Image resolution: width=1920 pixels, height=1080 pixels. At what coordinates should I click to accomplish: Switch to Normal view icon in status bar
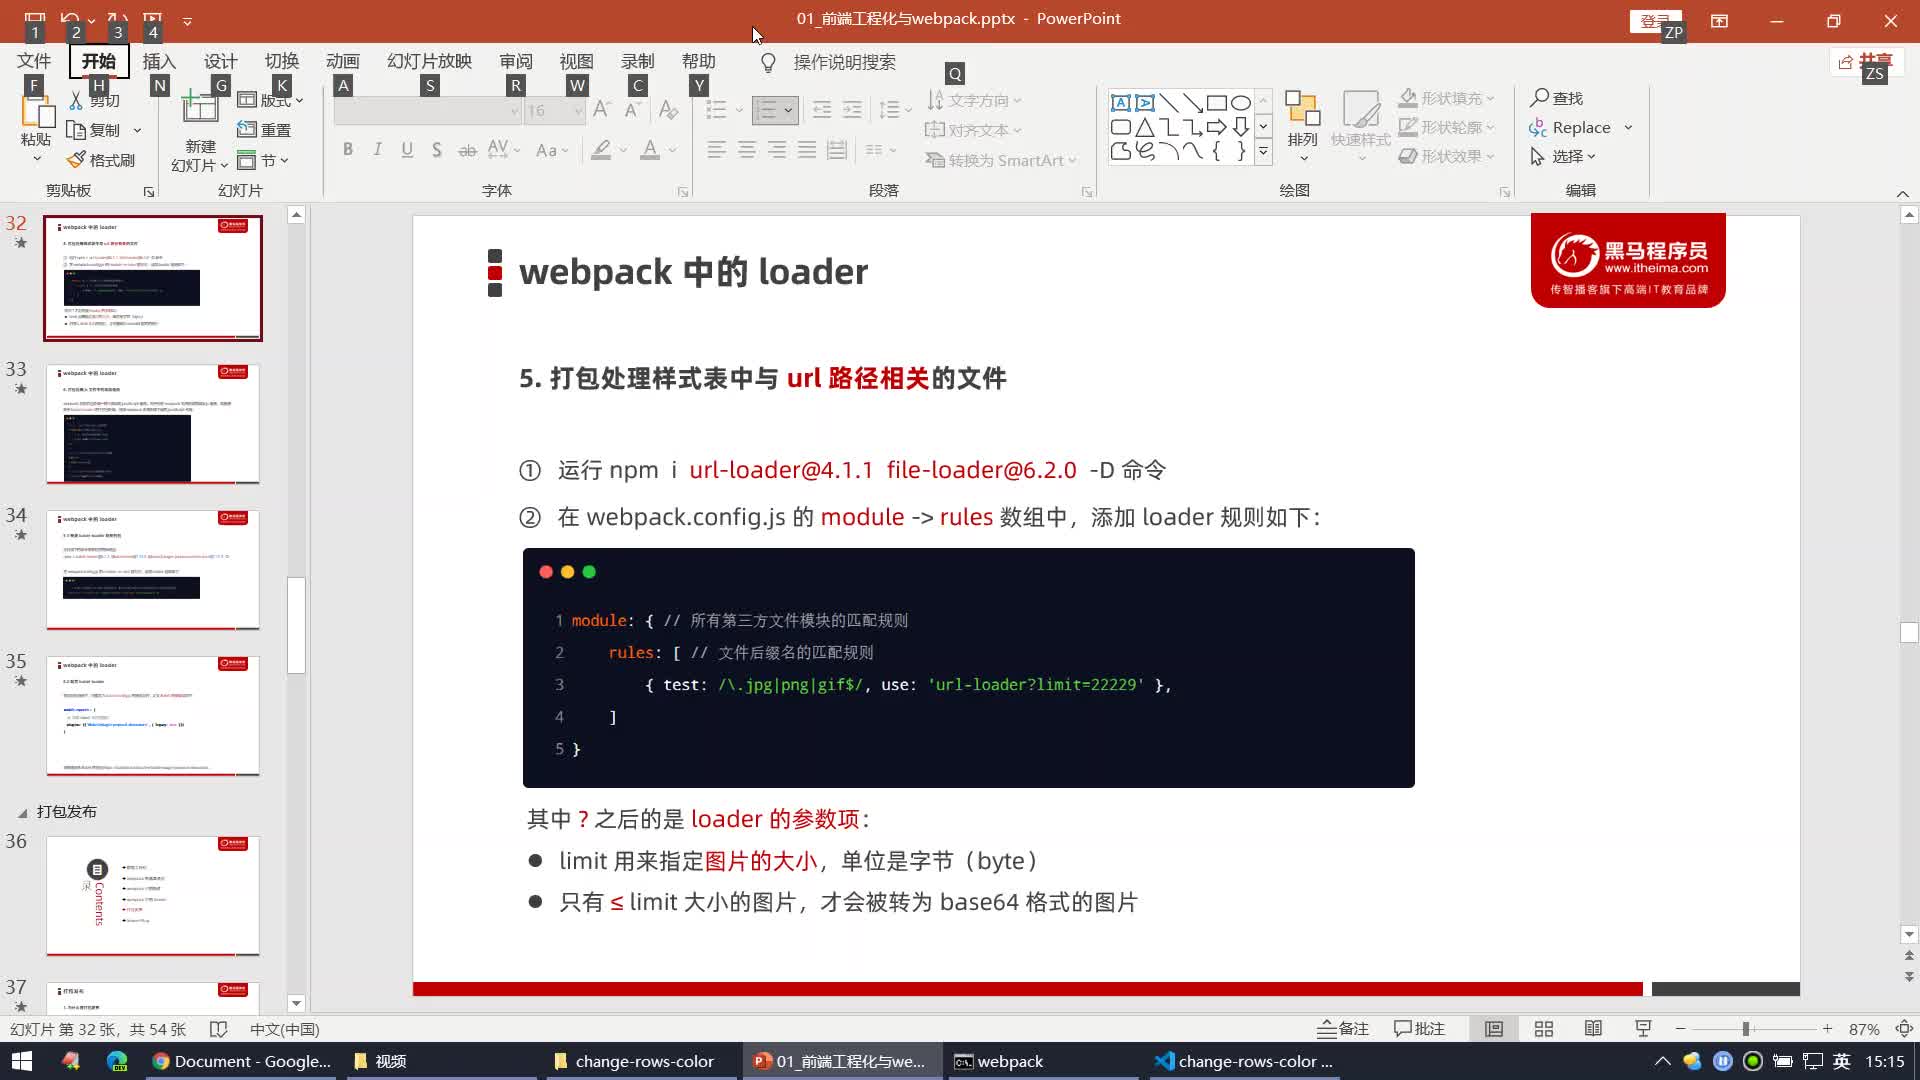coord(1494,1029)
